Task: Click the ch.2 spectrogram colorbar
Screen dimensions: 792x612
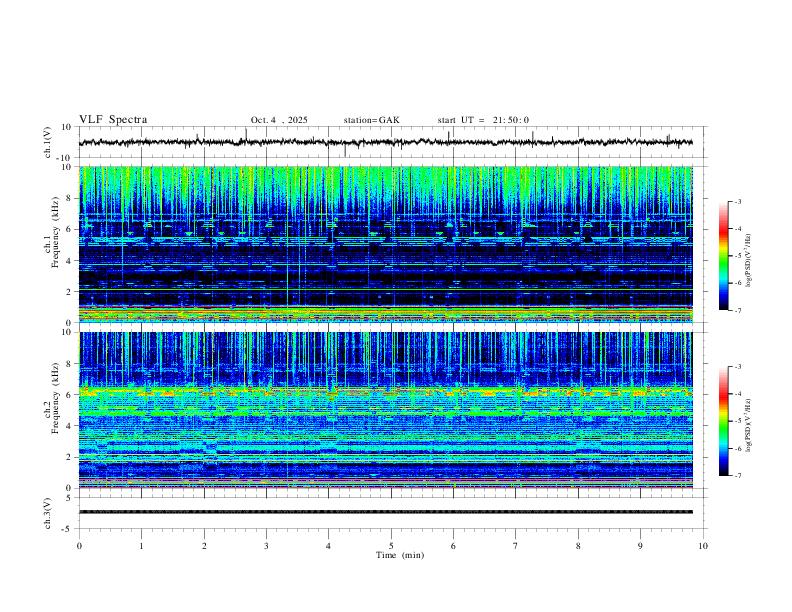Action: [x=723, y=421]
